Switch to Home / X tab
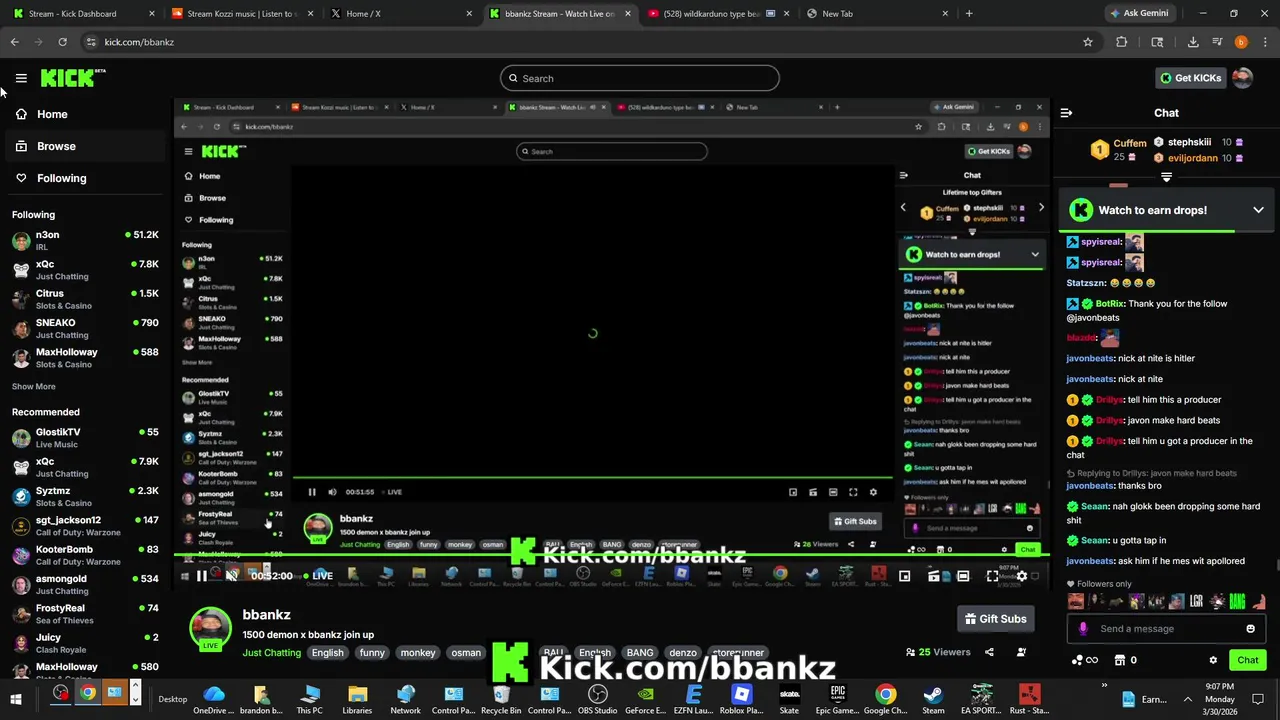Image resolution: width=1280 pixels, height=720 pixels. pyautogui.click(x=400, y=14)
